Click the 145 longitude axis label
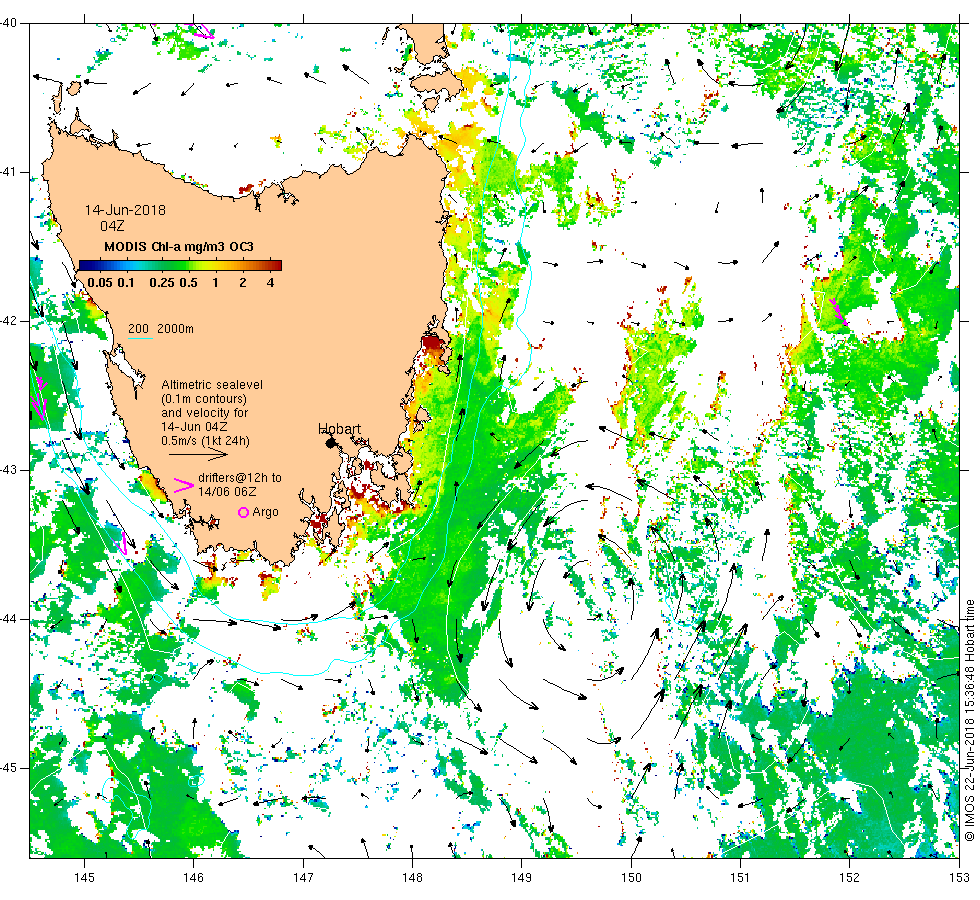 [84, 877]
